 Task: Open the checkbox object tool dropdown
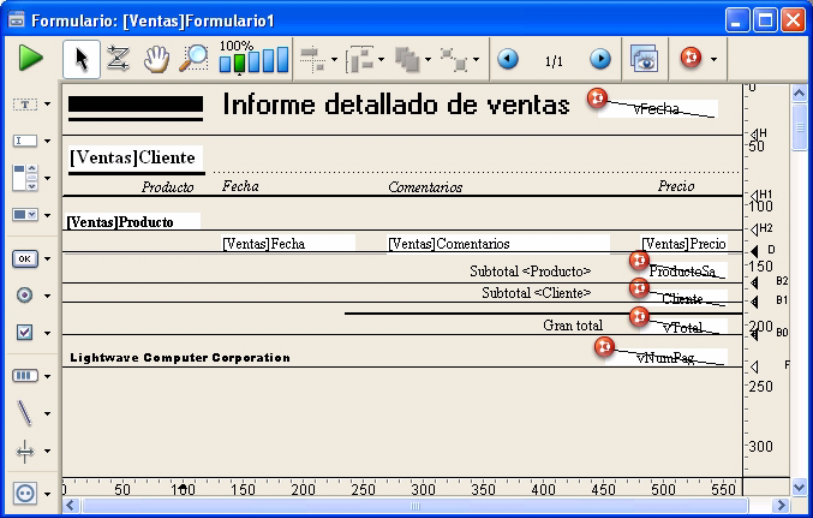pos(47,333)
